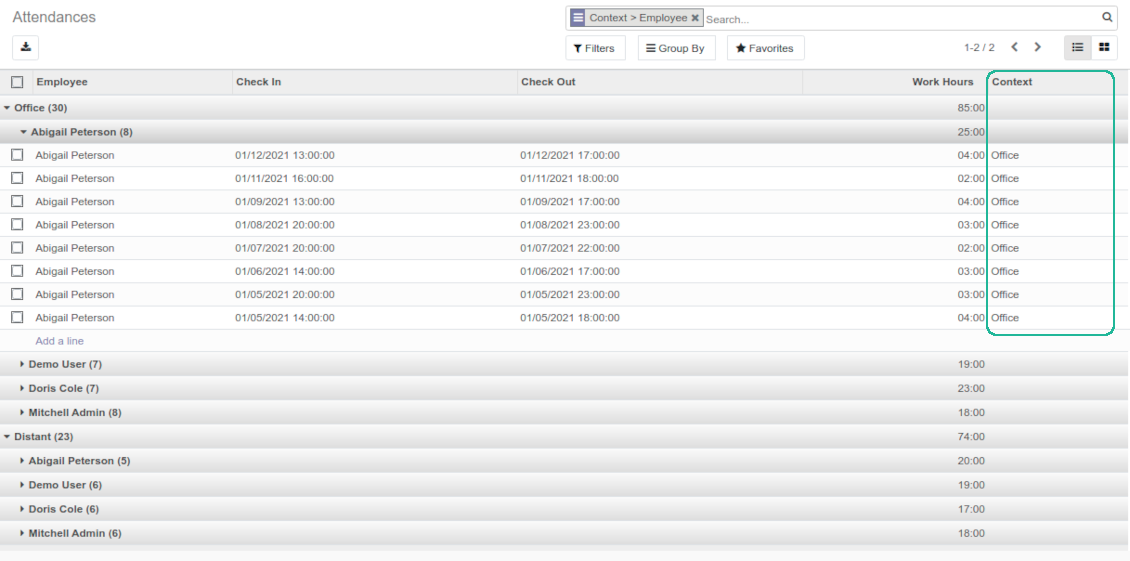Switch to kanban view icon
The width and height of the screenshot is (1130, 561).
click(x=1104, y=47)
